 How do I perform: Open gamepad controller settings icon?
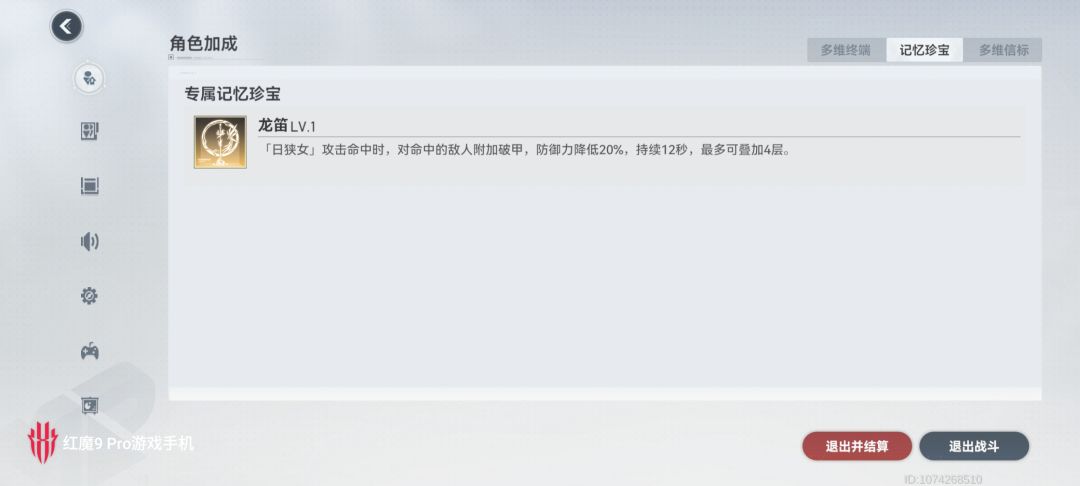coord(90,351)
